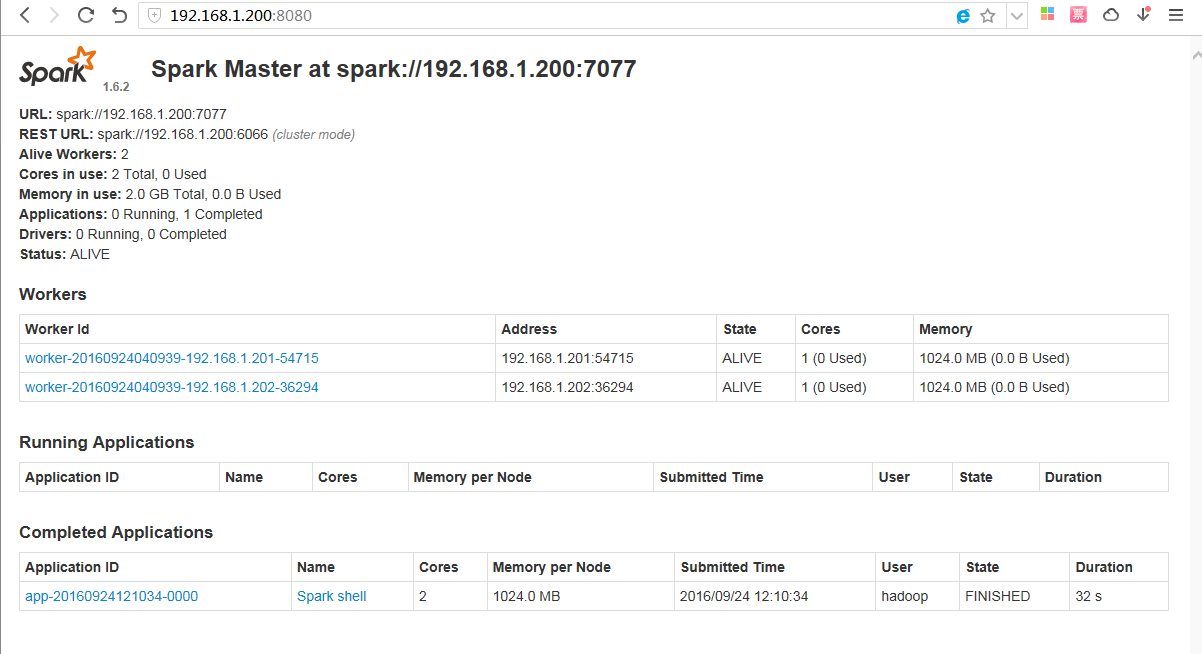This screenshot has width=1202, height=654.
Task: Click the Workers section heading
Action: tap(53, 294)
